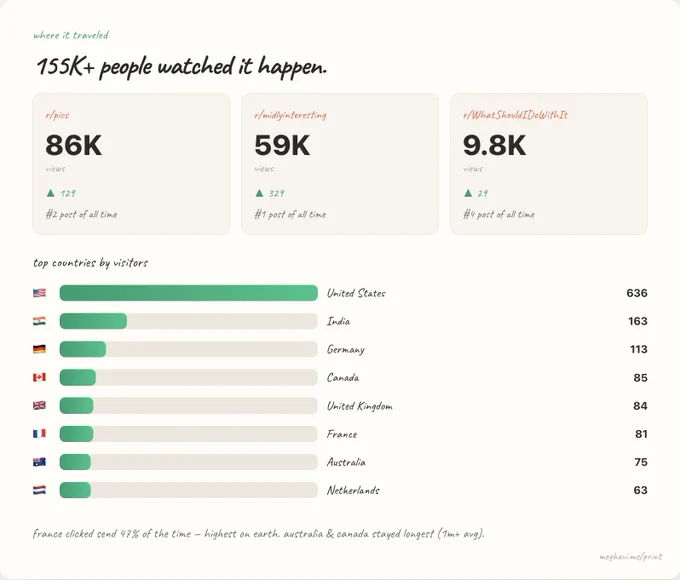Click the 59K views figure
The width and height of the screenshot is (680, 580).
coord(282,145)
